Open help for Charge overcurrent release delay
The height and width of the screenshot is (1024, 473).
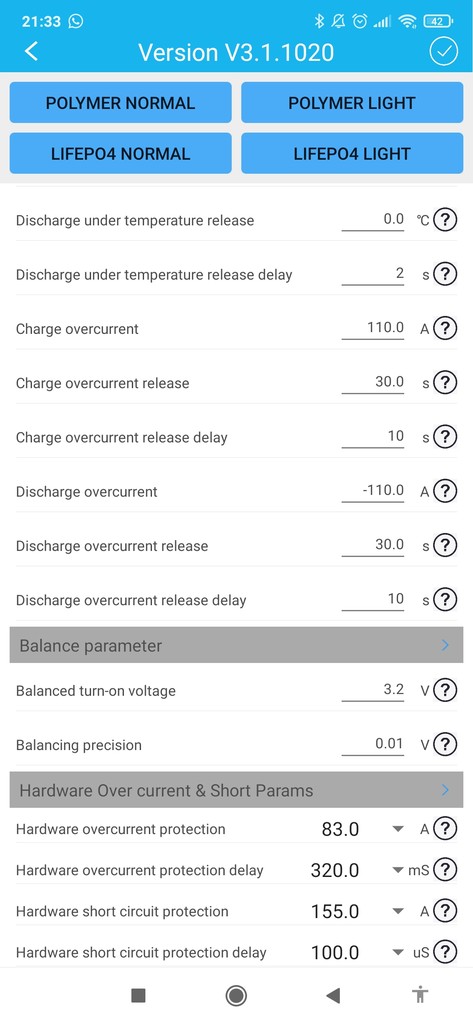point(445,436)
